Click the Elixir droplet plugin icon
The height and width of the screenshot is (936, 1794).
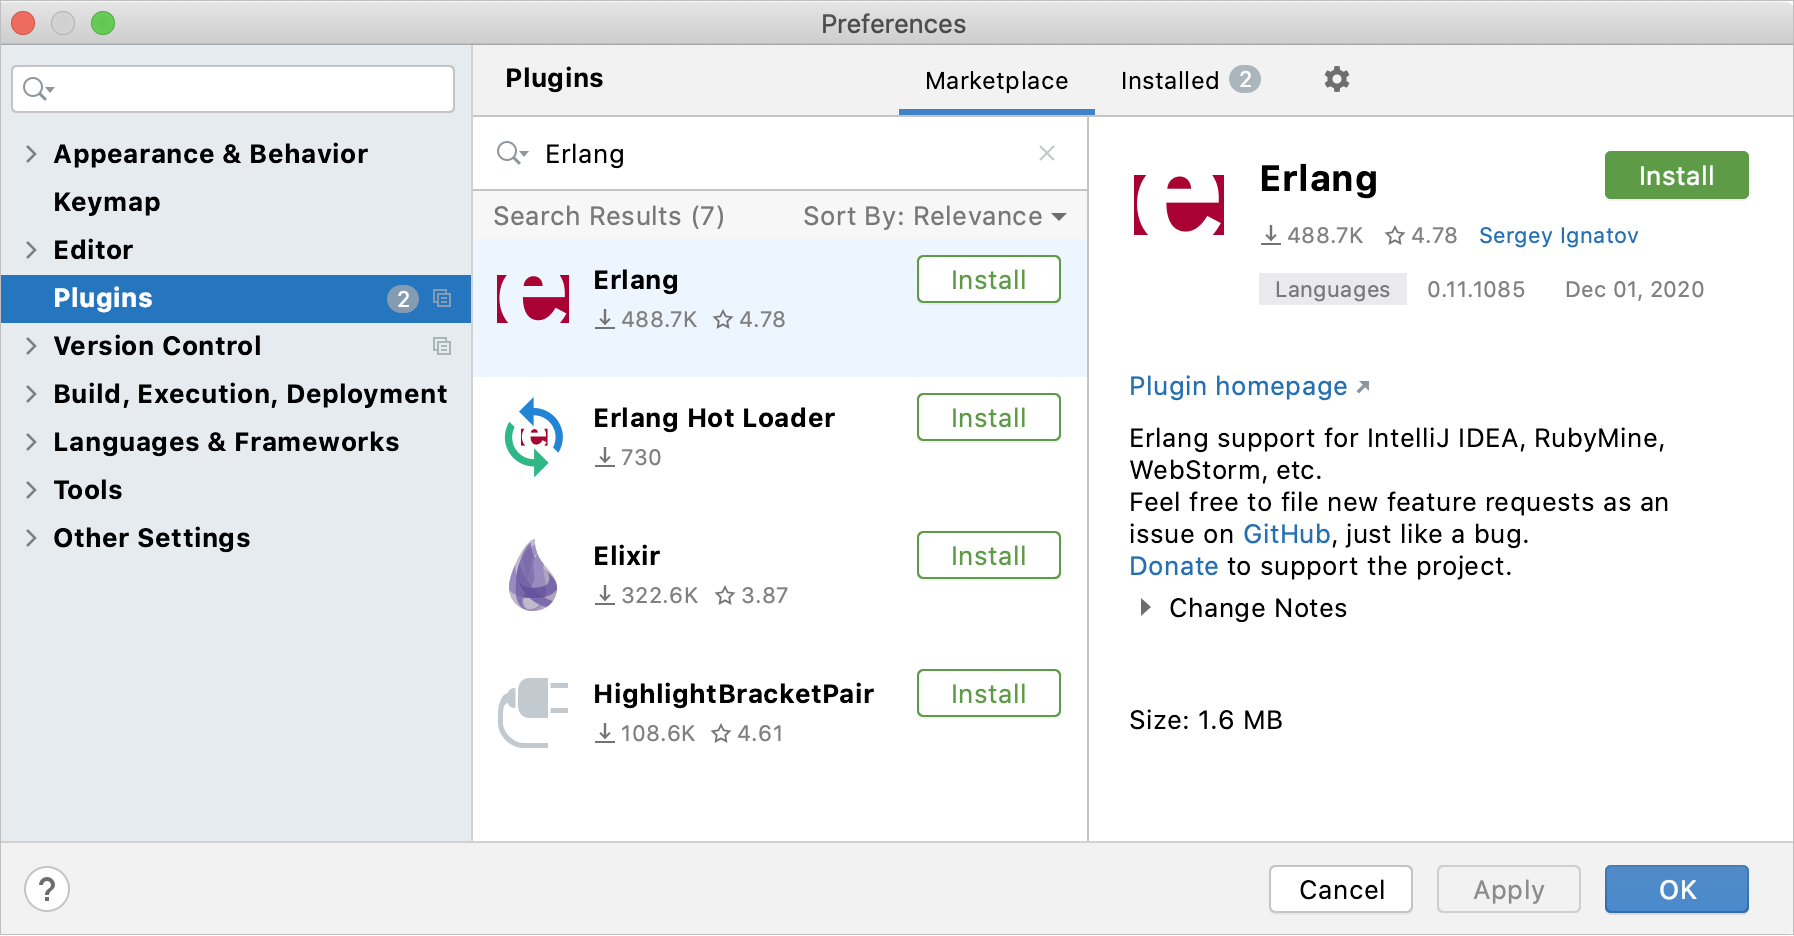coord(533,575)
